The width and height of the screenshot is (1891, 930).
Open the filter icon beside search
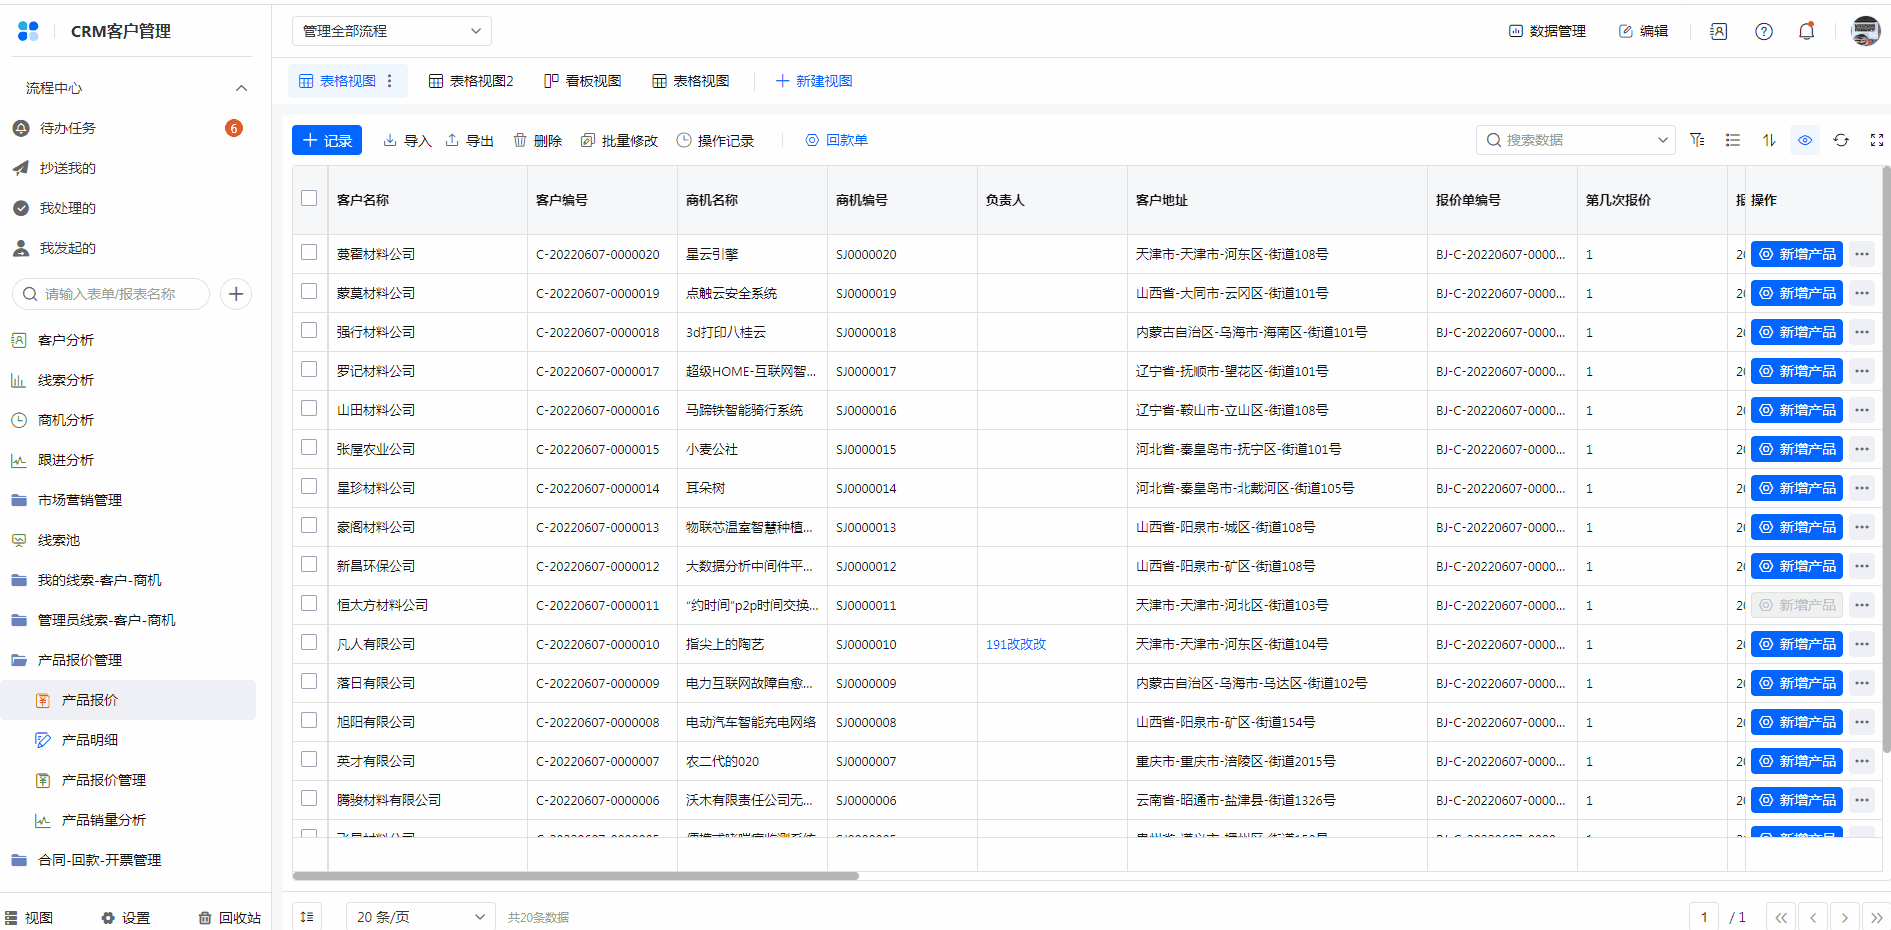[1697, 140]
